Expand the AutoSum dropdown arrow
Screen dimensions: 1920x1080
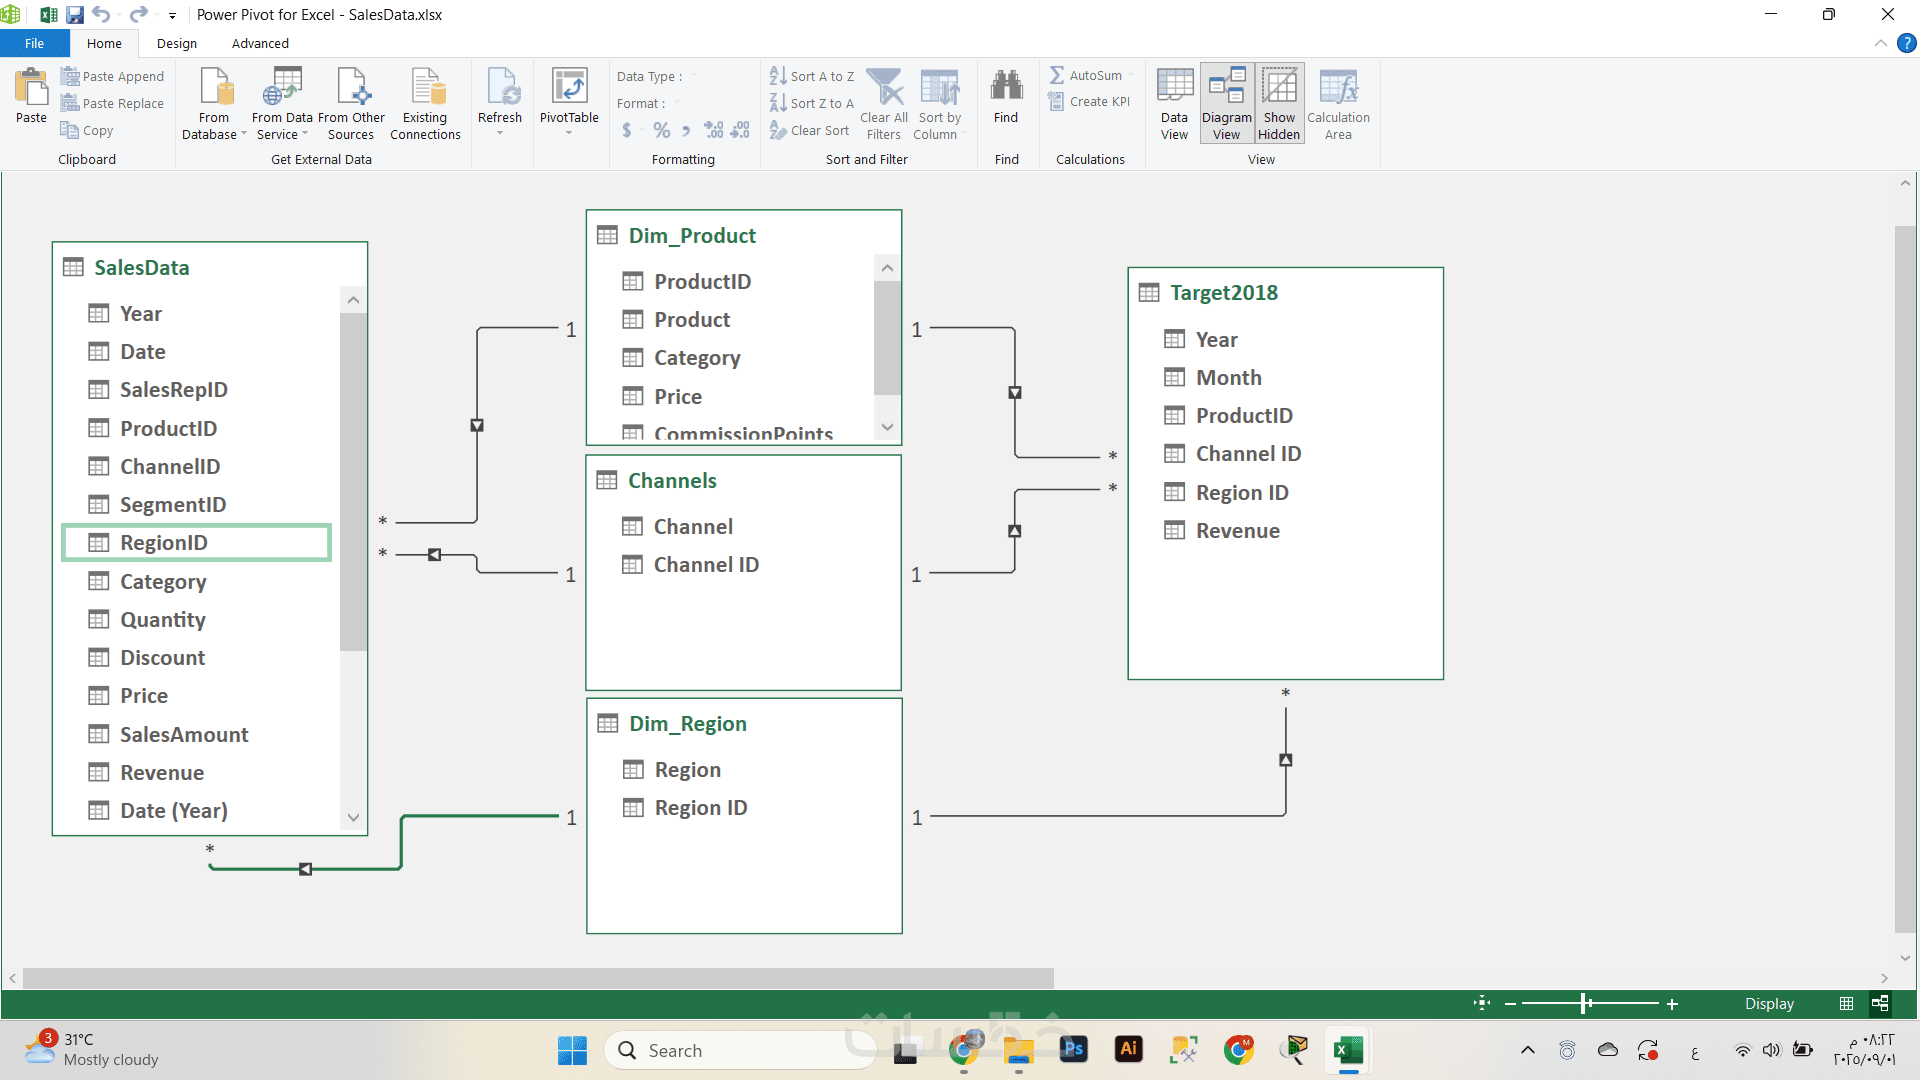(1131, 76)
